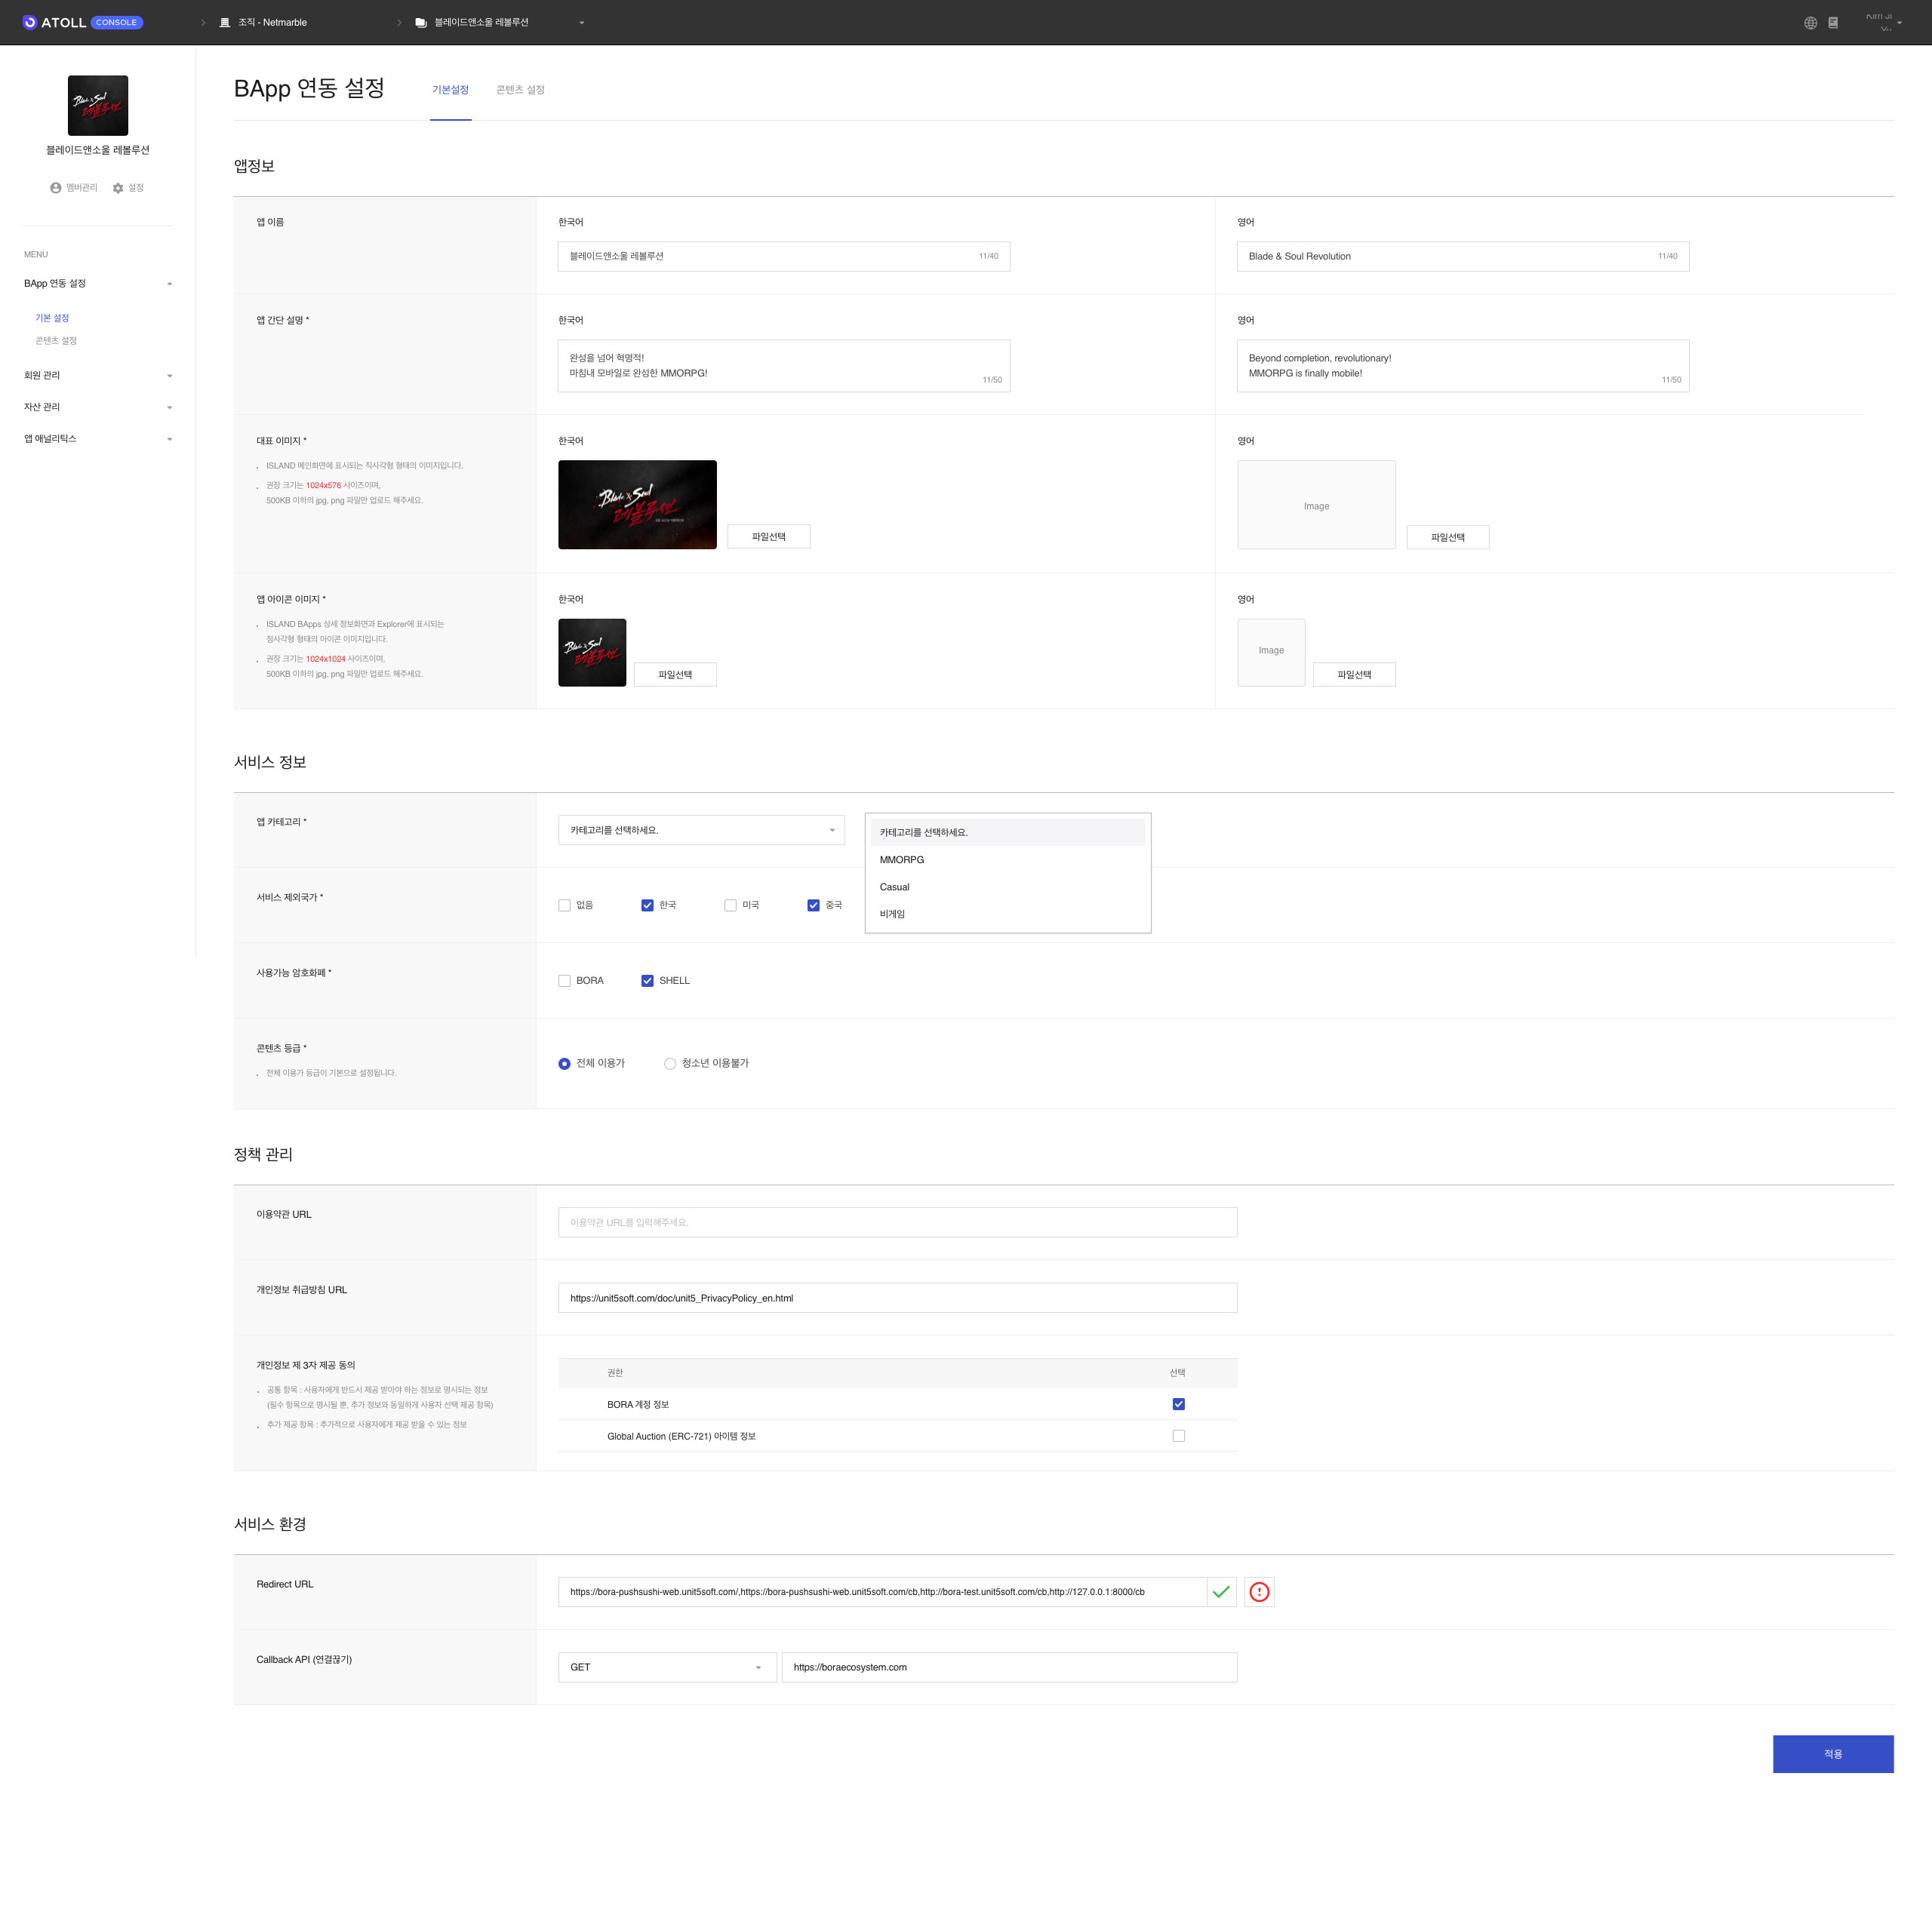Screen dimensions: 1932x1927
Task: Open the 앱 카테고리 dropdown
Action: click(x=701, y=830)
